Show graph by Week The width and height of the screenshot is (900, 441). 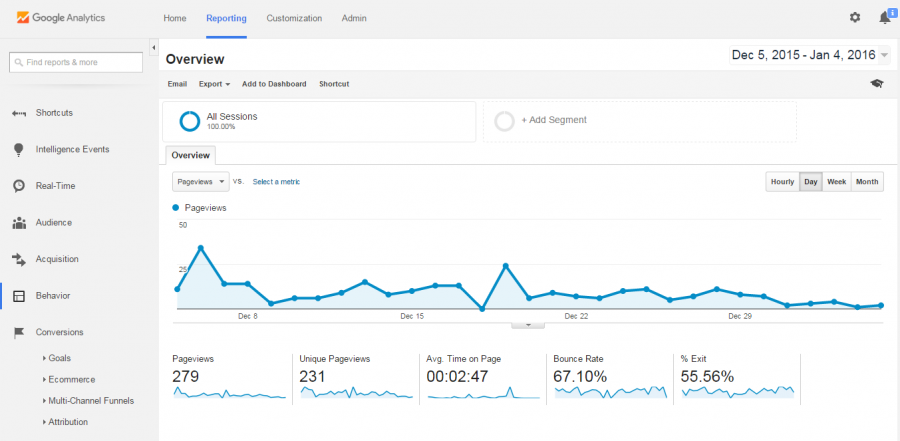(x=836, y=181)
